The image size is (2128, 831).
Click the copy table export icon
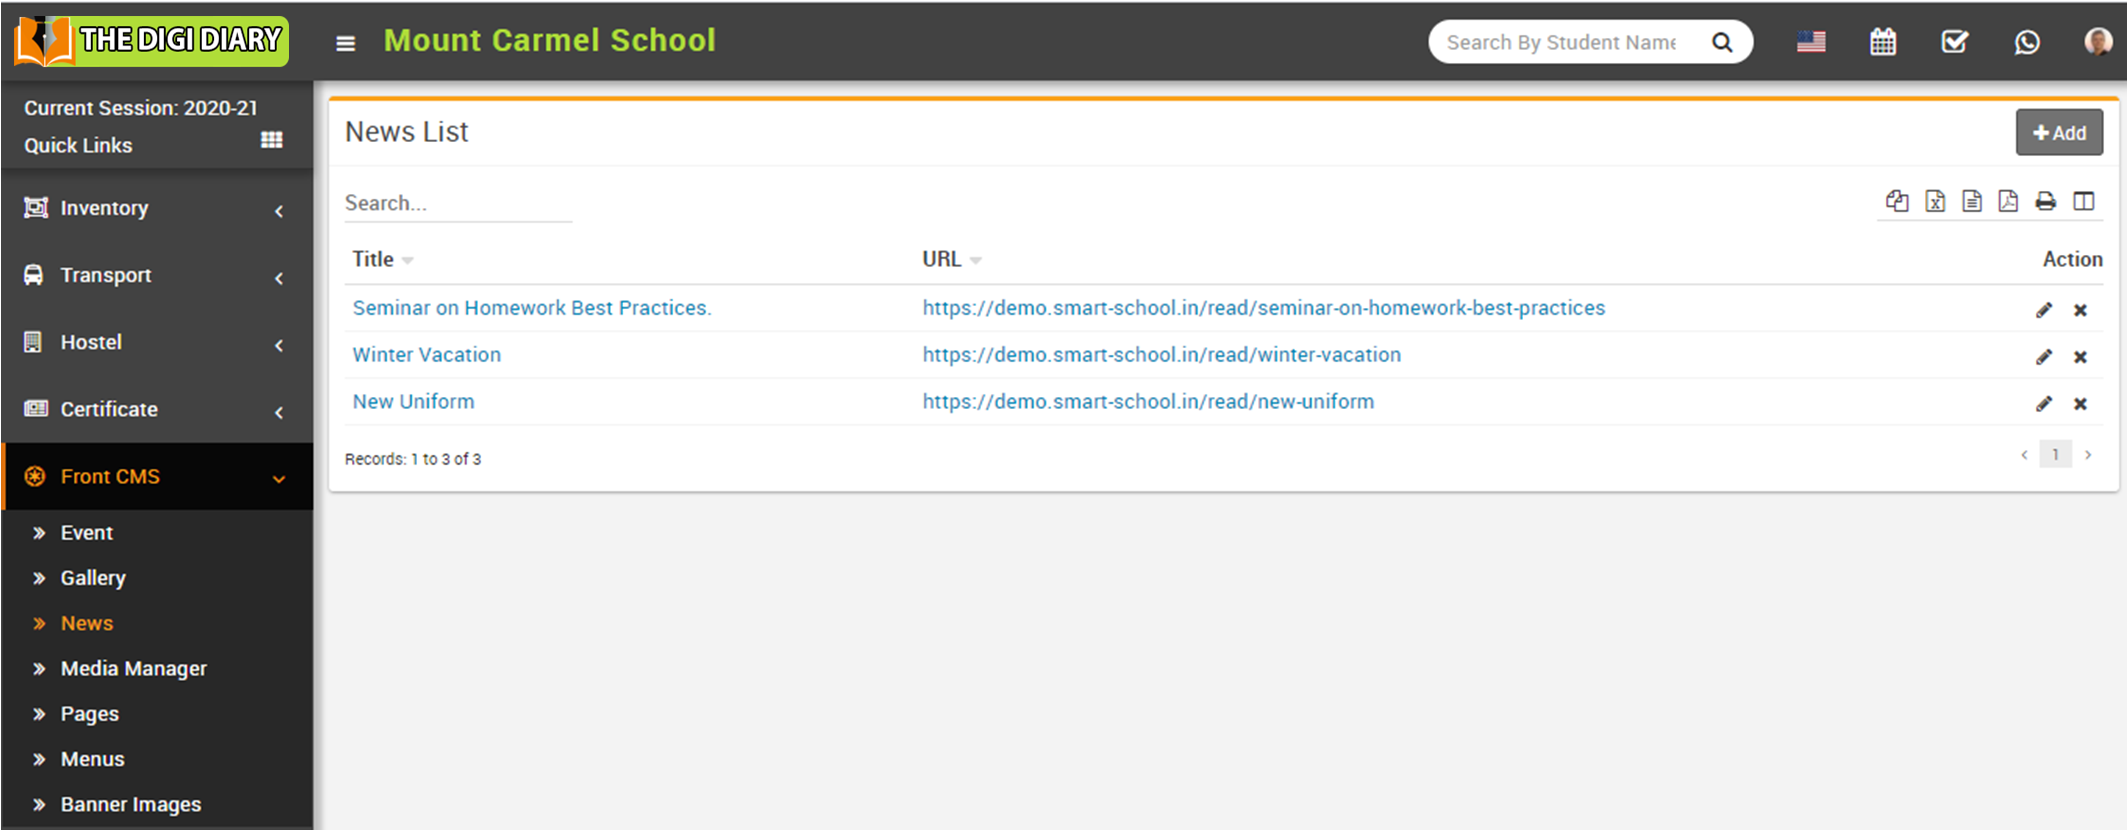[1897, 201]
